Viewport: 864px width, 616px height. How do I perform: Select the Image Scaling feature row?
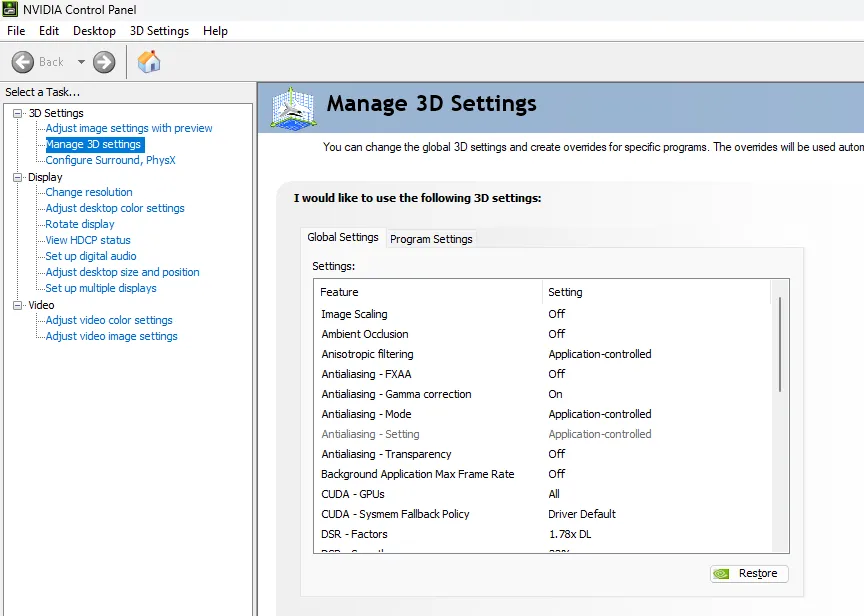tap(354, 314)
